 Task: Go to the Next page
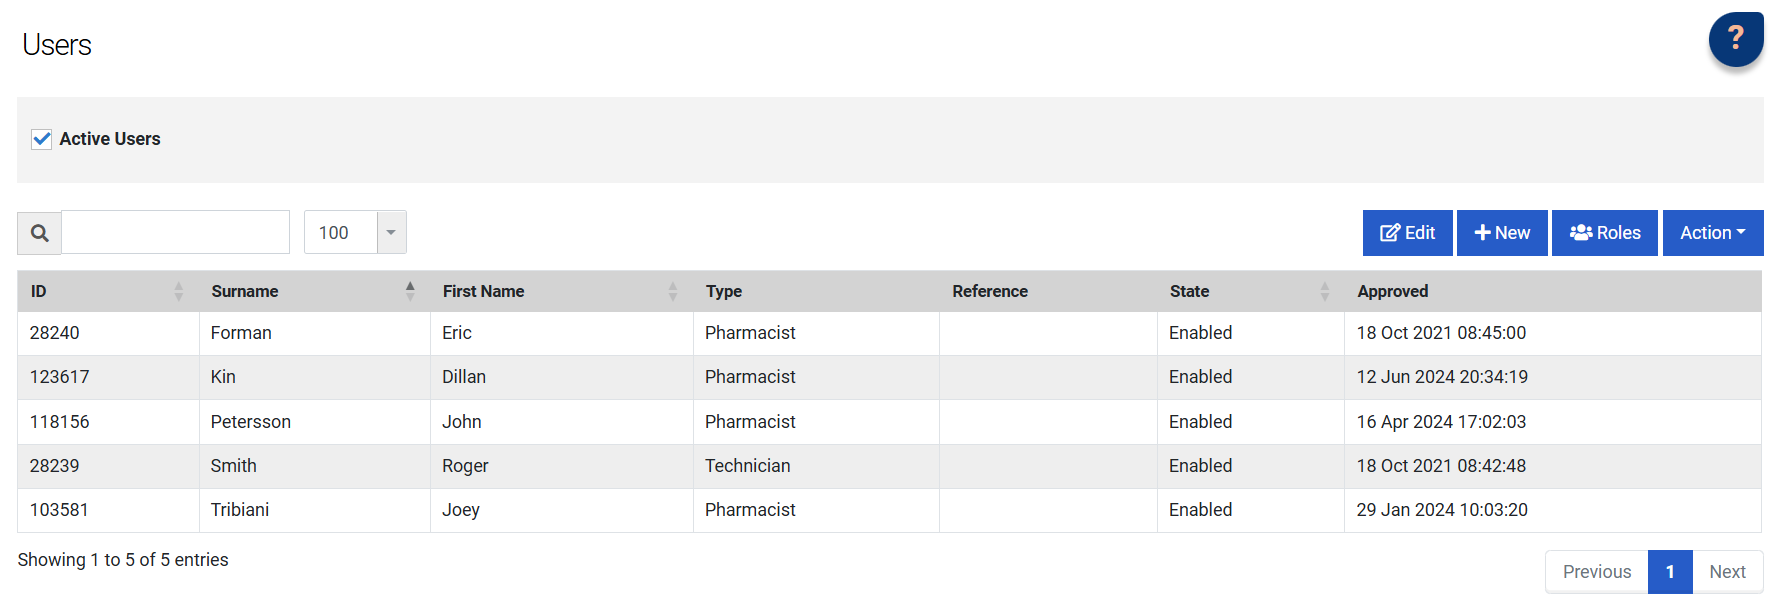1727,572
